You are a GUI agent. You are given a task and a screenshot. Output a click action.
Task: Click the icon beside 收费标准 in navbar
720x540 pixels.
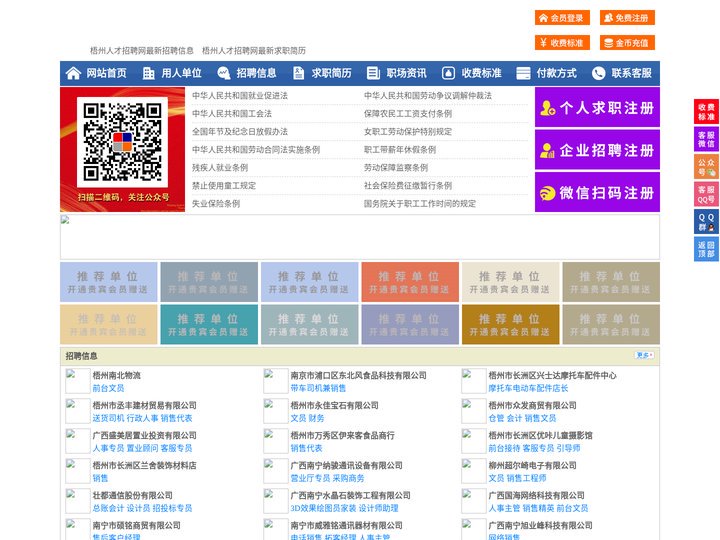[448, 73]
